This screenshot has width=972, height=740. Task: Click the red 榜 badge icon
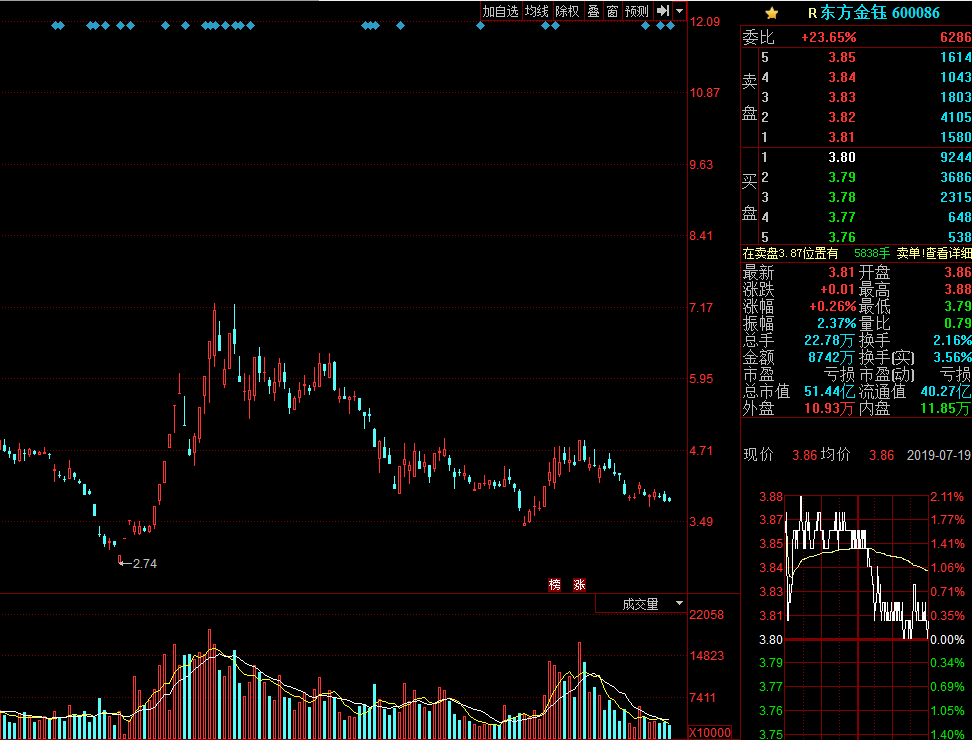tap(554, 584)
